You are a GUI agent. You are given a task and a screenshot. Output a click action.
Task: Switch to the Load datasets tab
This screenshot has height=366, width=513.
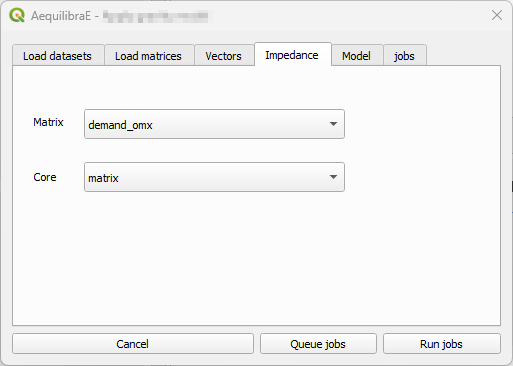(x=58, y=56)
